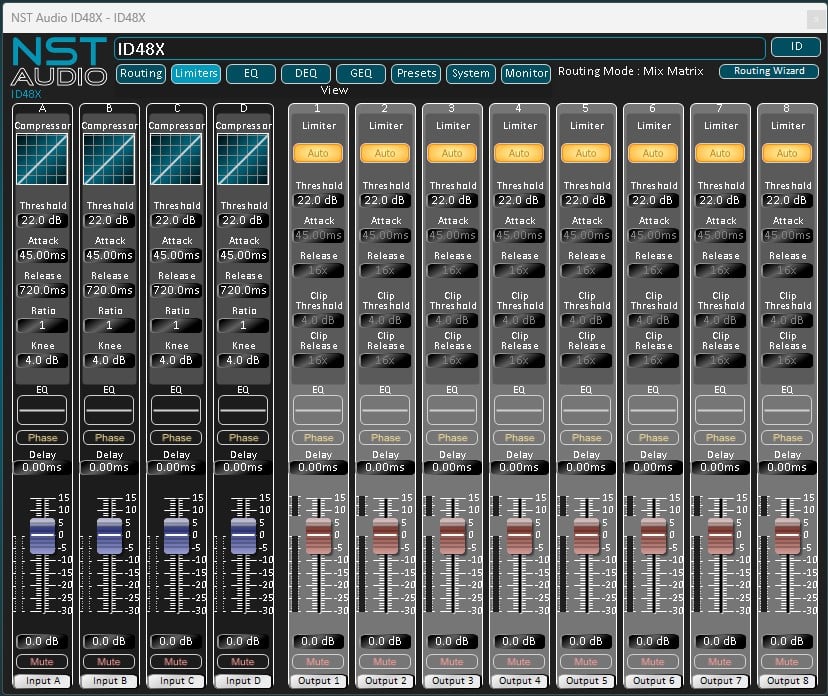Open Input D compressor graph display
828x696 pixels.
243,160
